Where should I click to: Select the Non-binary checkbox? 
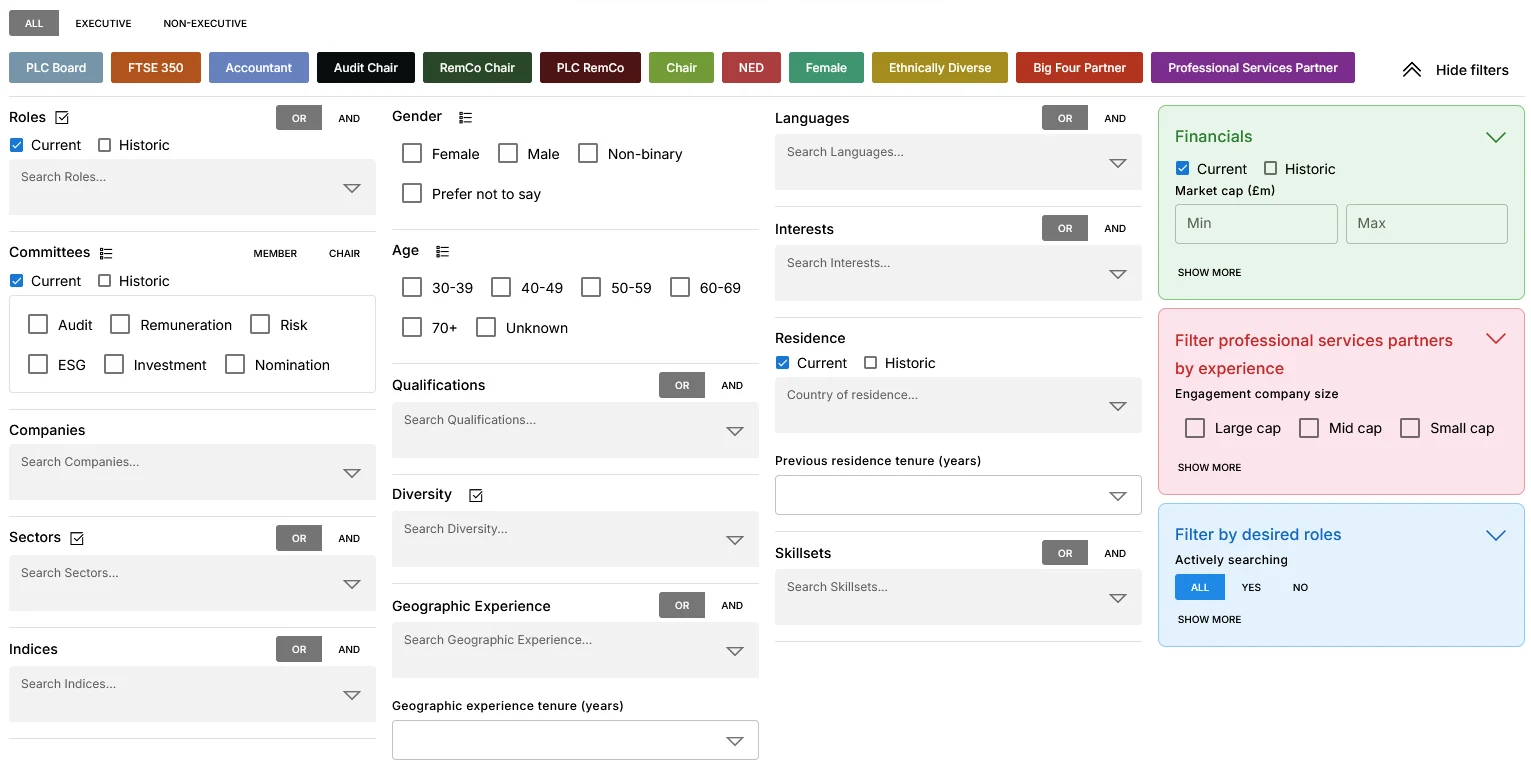point(588,153)
